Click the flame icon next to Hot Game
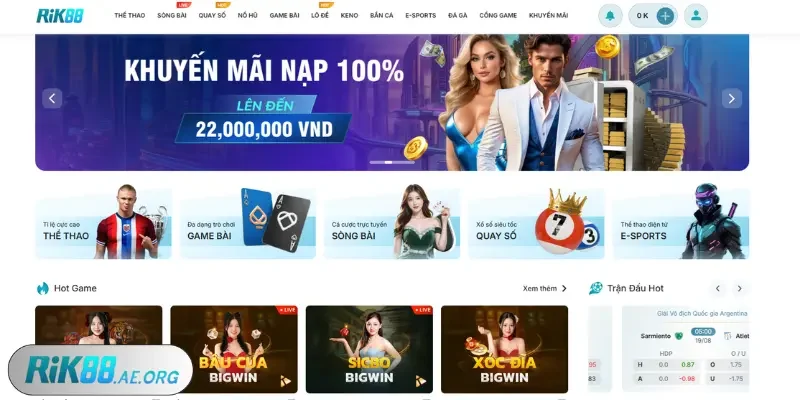 42,288
